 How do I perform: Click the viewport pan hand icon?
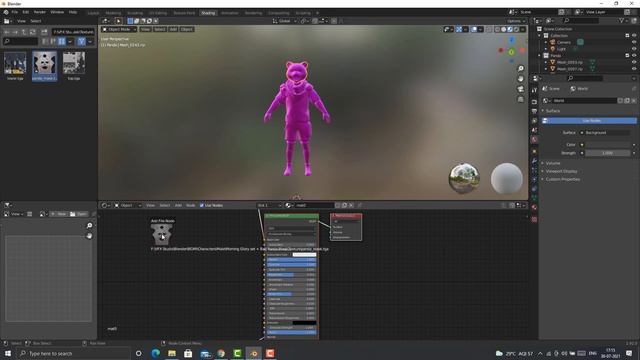[520, 79]
